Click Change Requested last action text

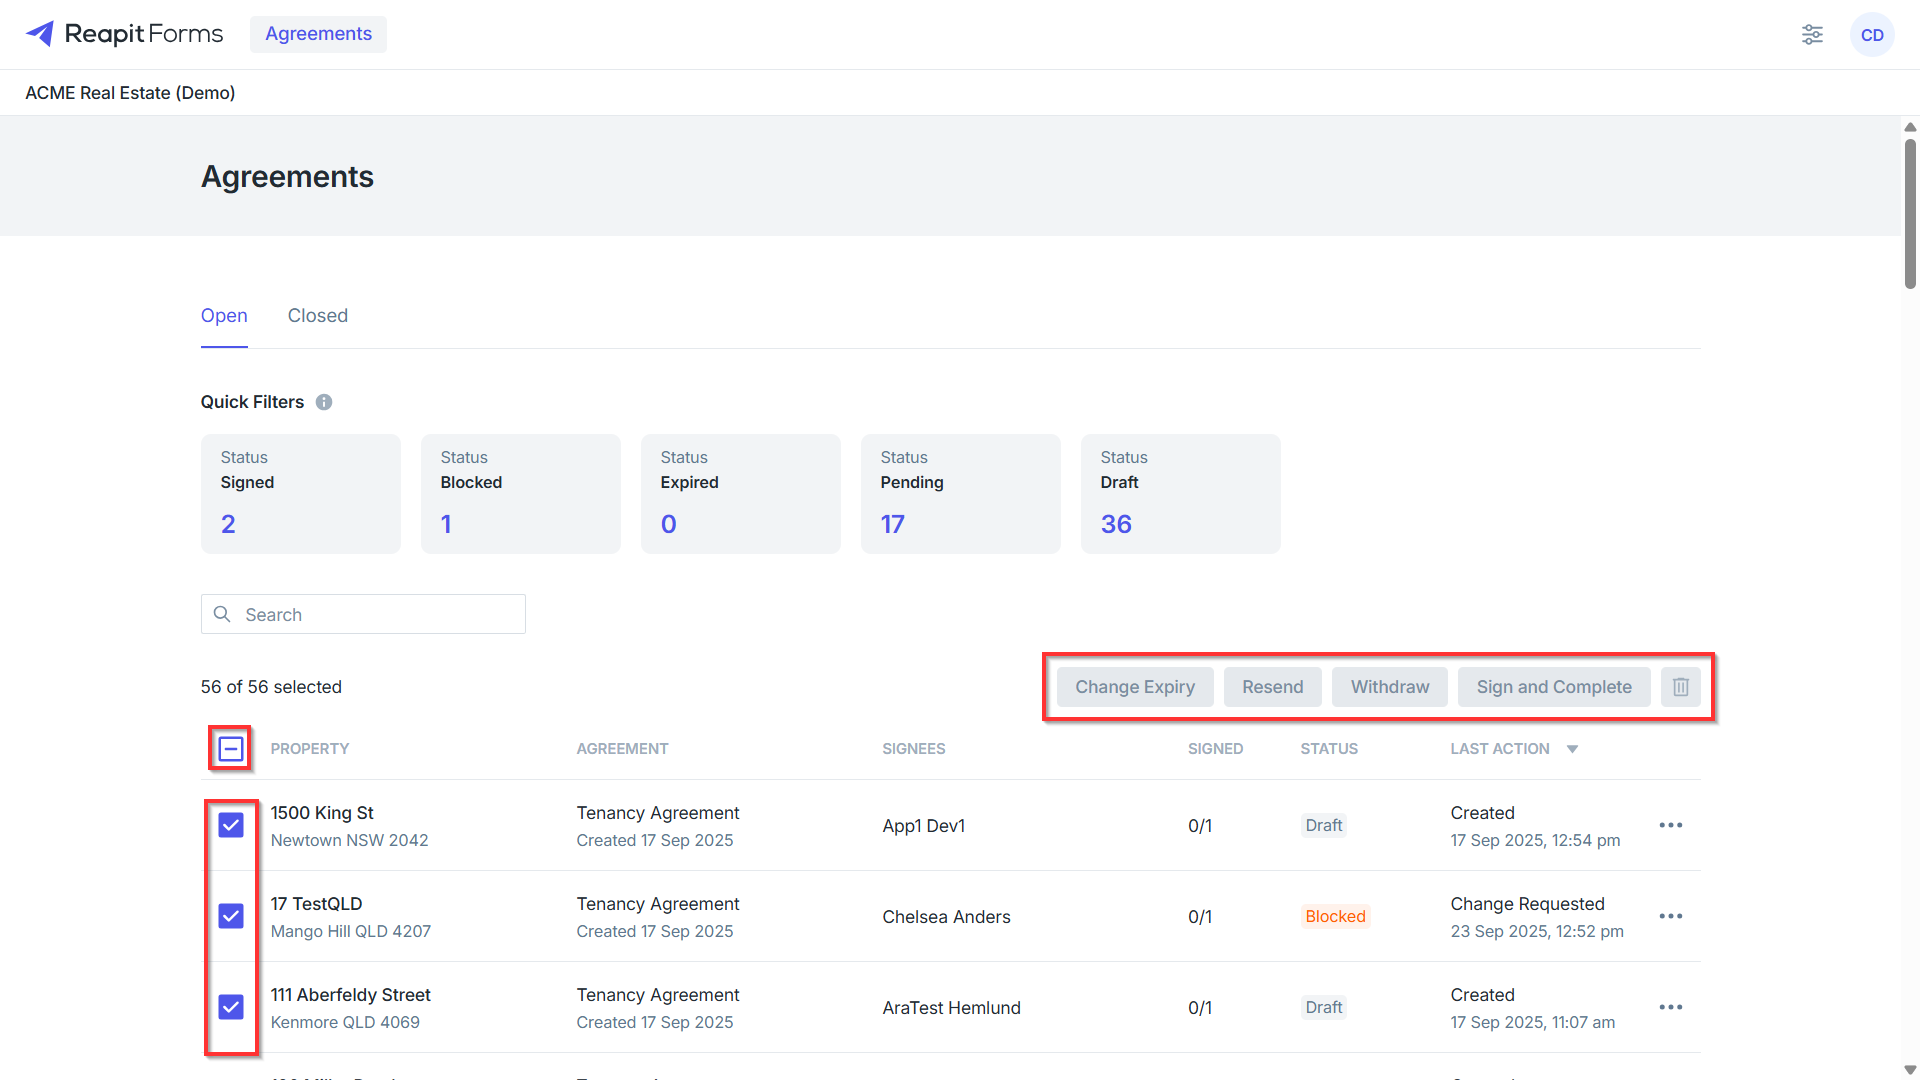[1527, 904]
